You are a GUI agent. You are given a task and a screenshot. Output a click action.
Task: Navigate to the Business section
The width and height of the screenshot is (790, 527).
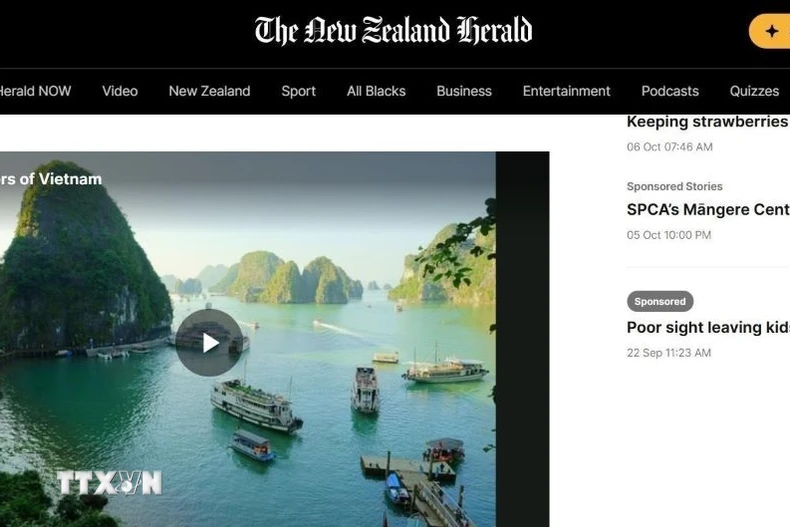[464, 91]
